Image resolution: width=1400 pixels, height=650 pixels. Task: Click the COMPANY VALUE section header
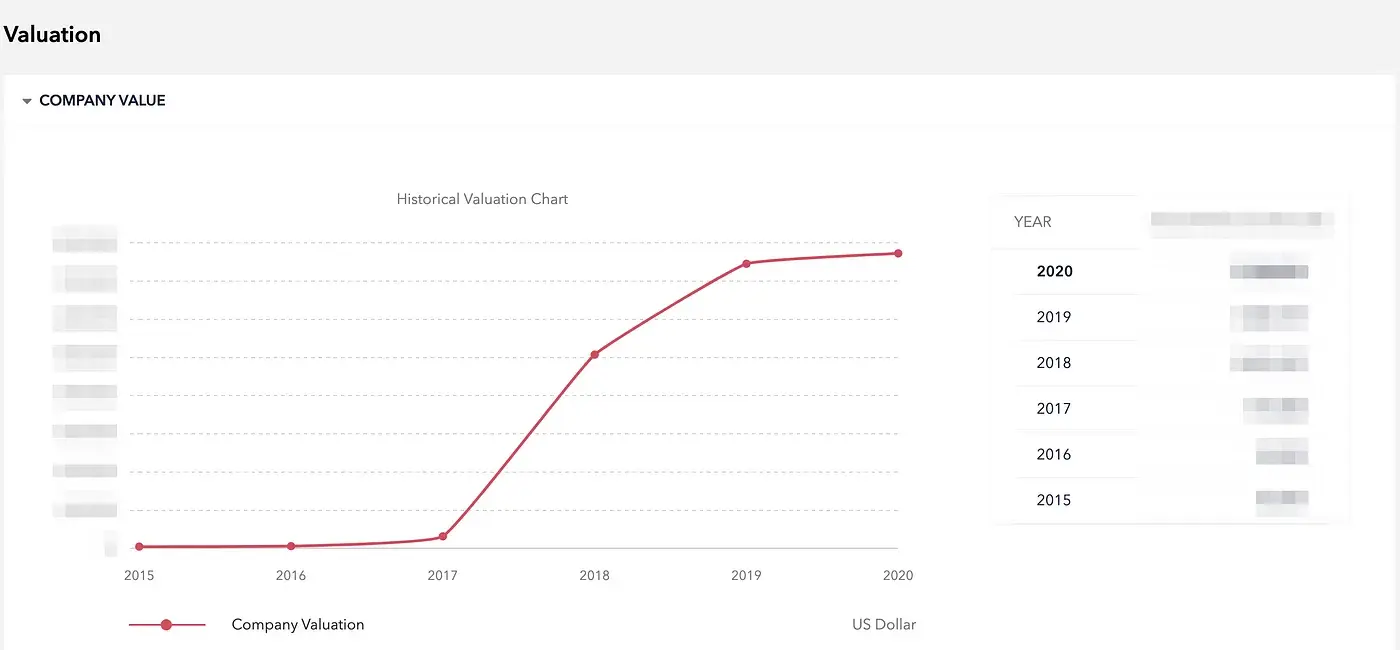[x=102, y=101]
